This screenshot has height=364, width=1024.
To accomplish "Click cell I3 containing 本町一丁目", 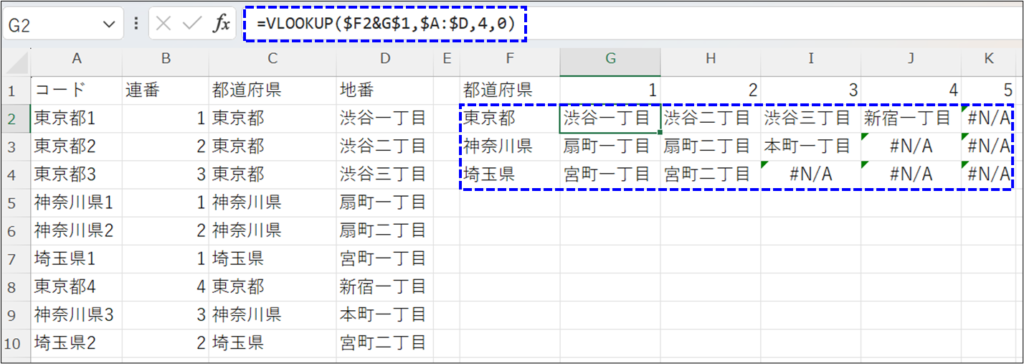I will point(810,146).
